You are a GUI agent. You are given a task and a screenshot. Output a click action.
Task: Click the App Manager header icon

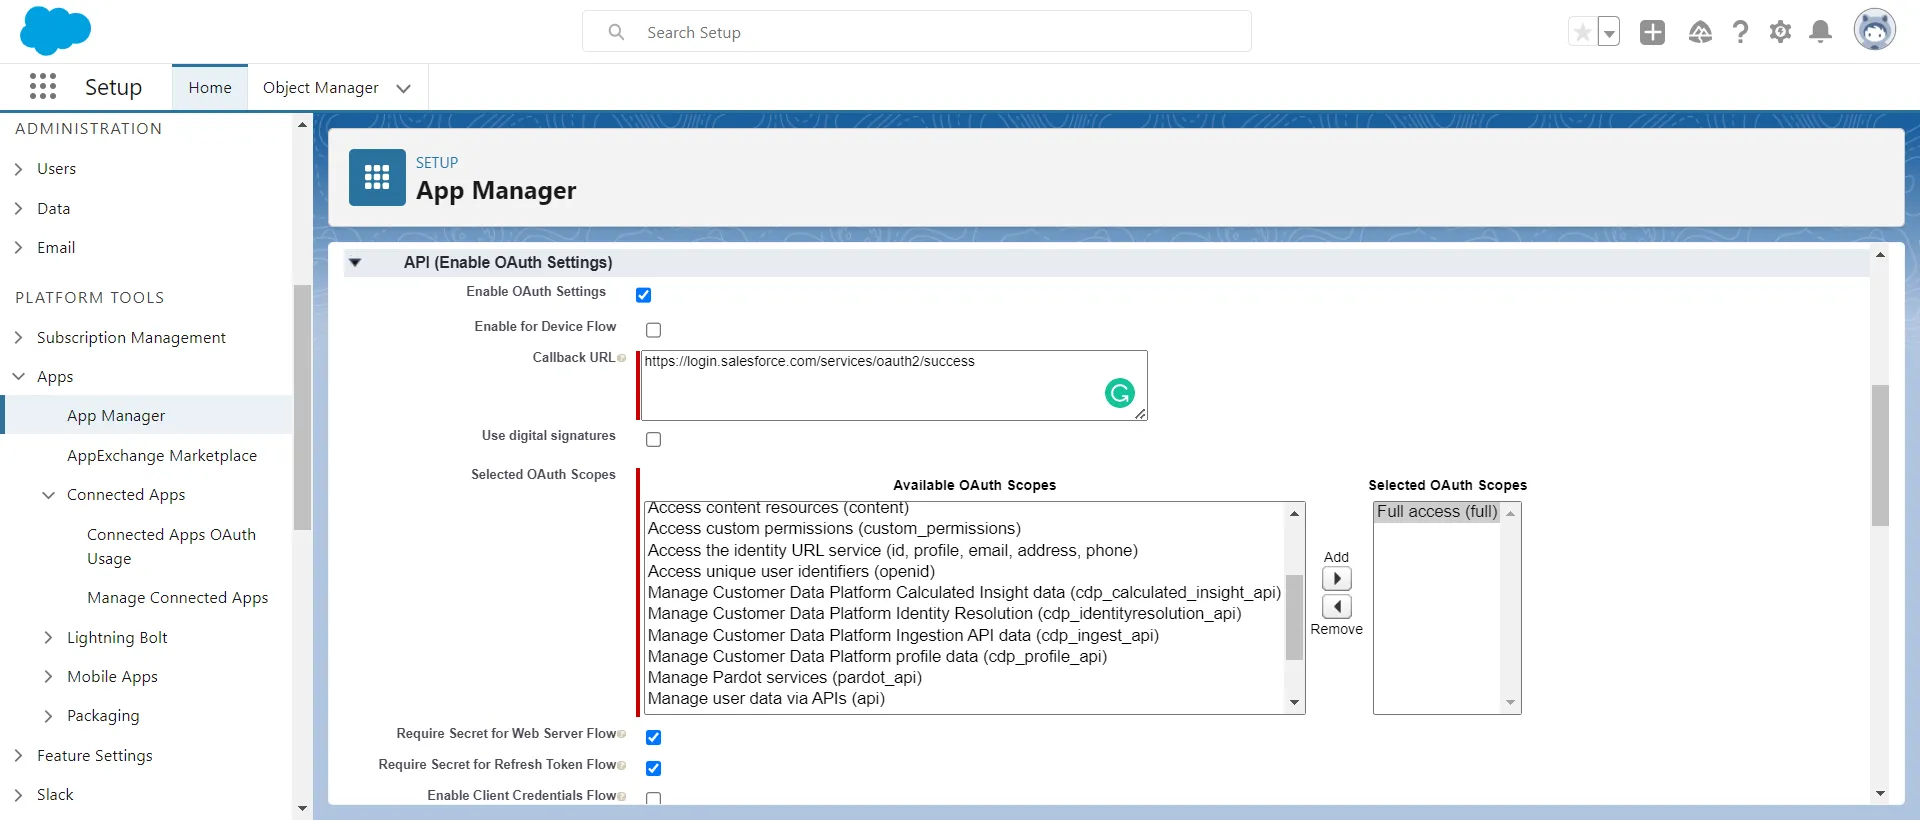pos(377,177)
